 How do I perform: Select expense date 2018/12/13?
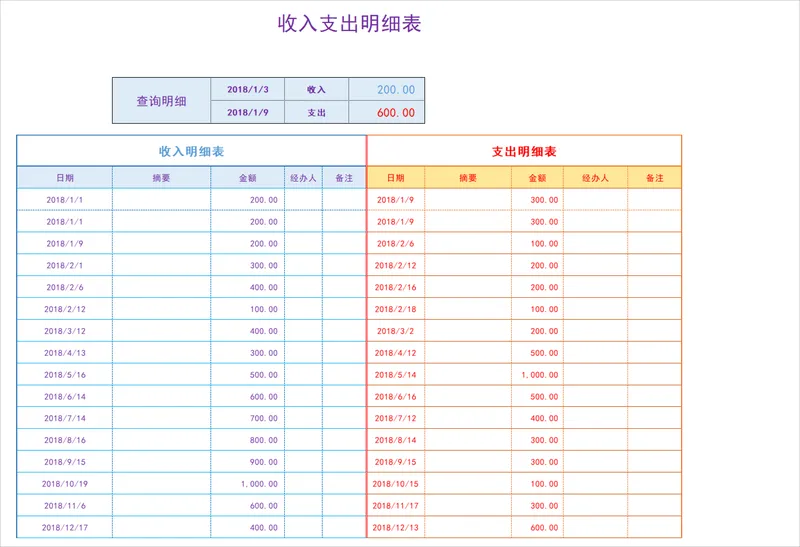coord(395,528)
